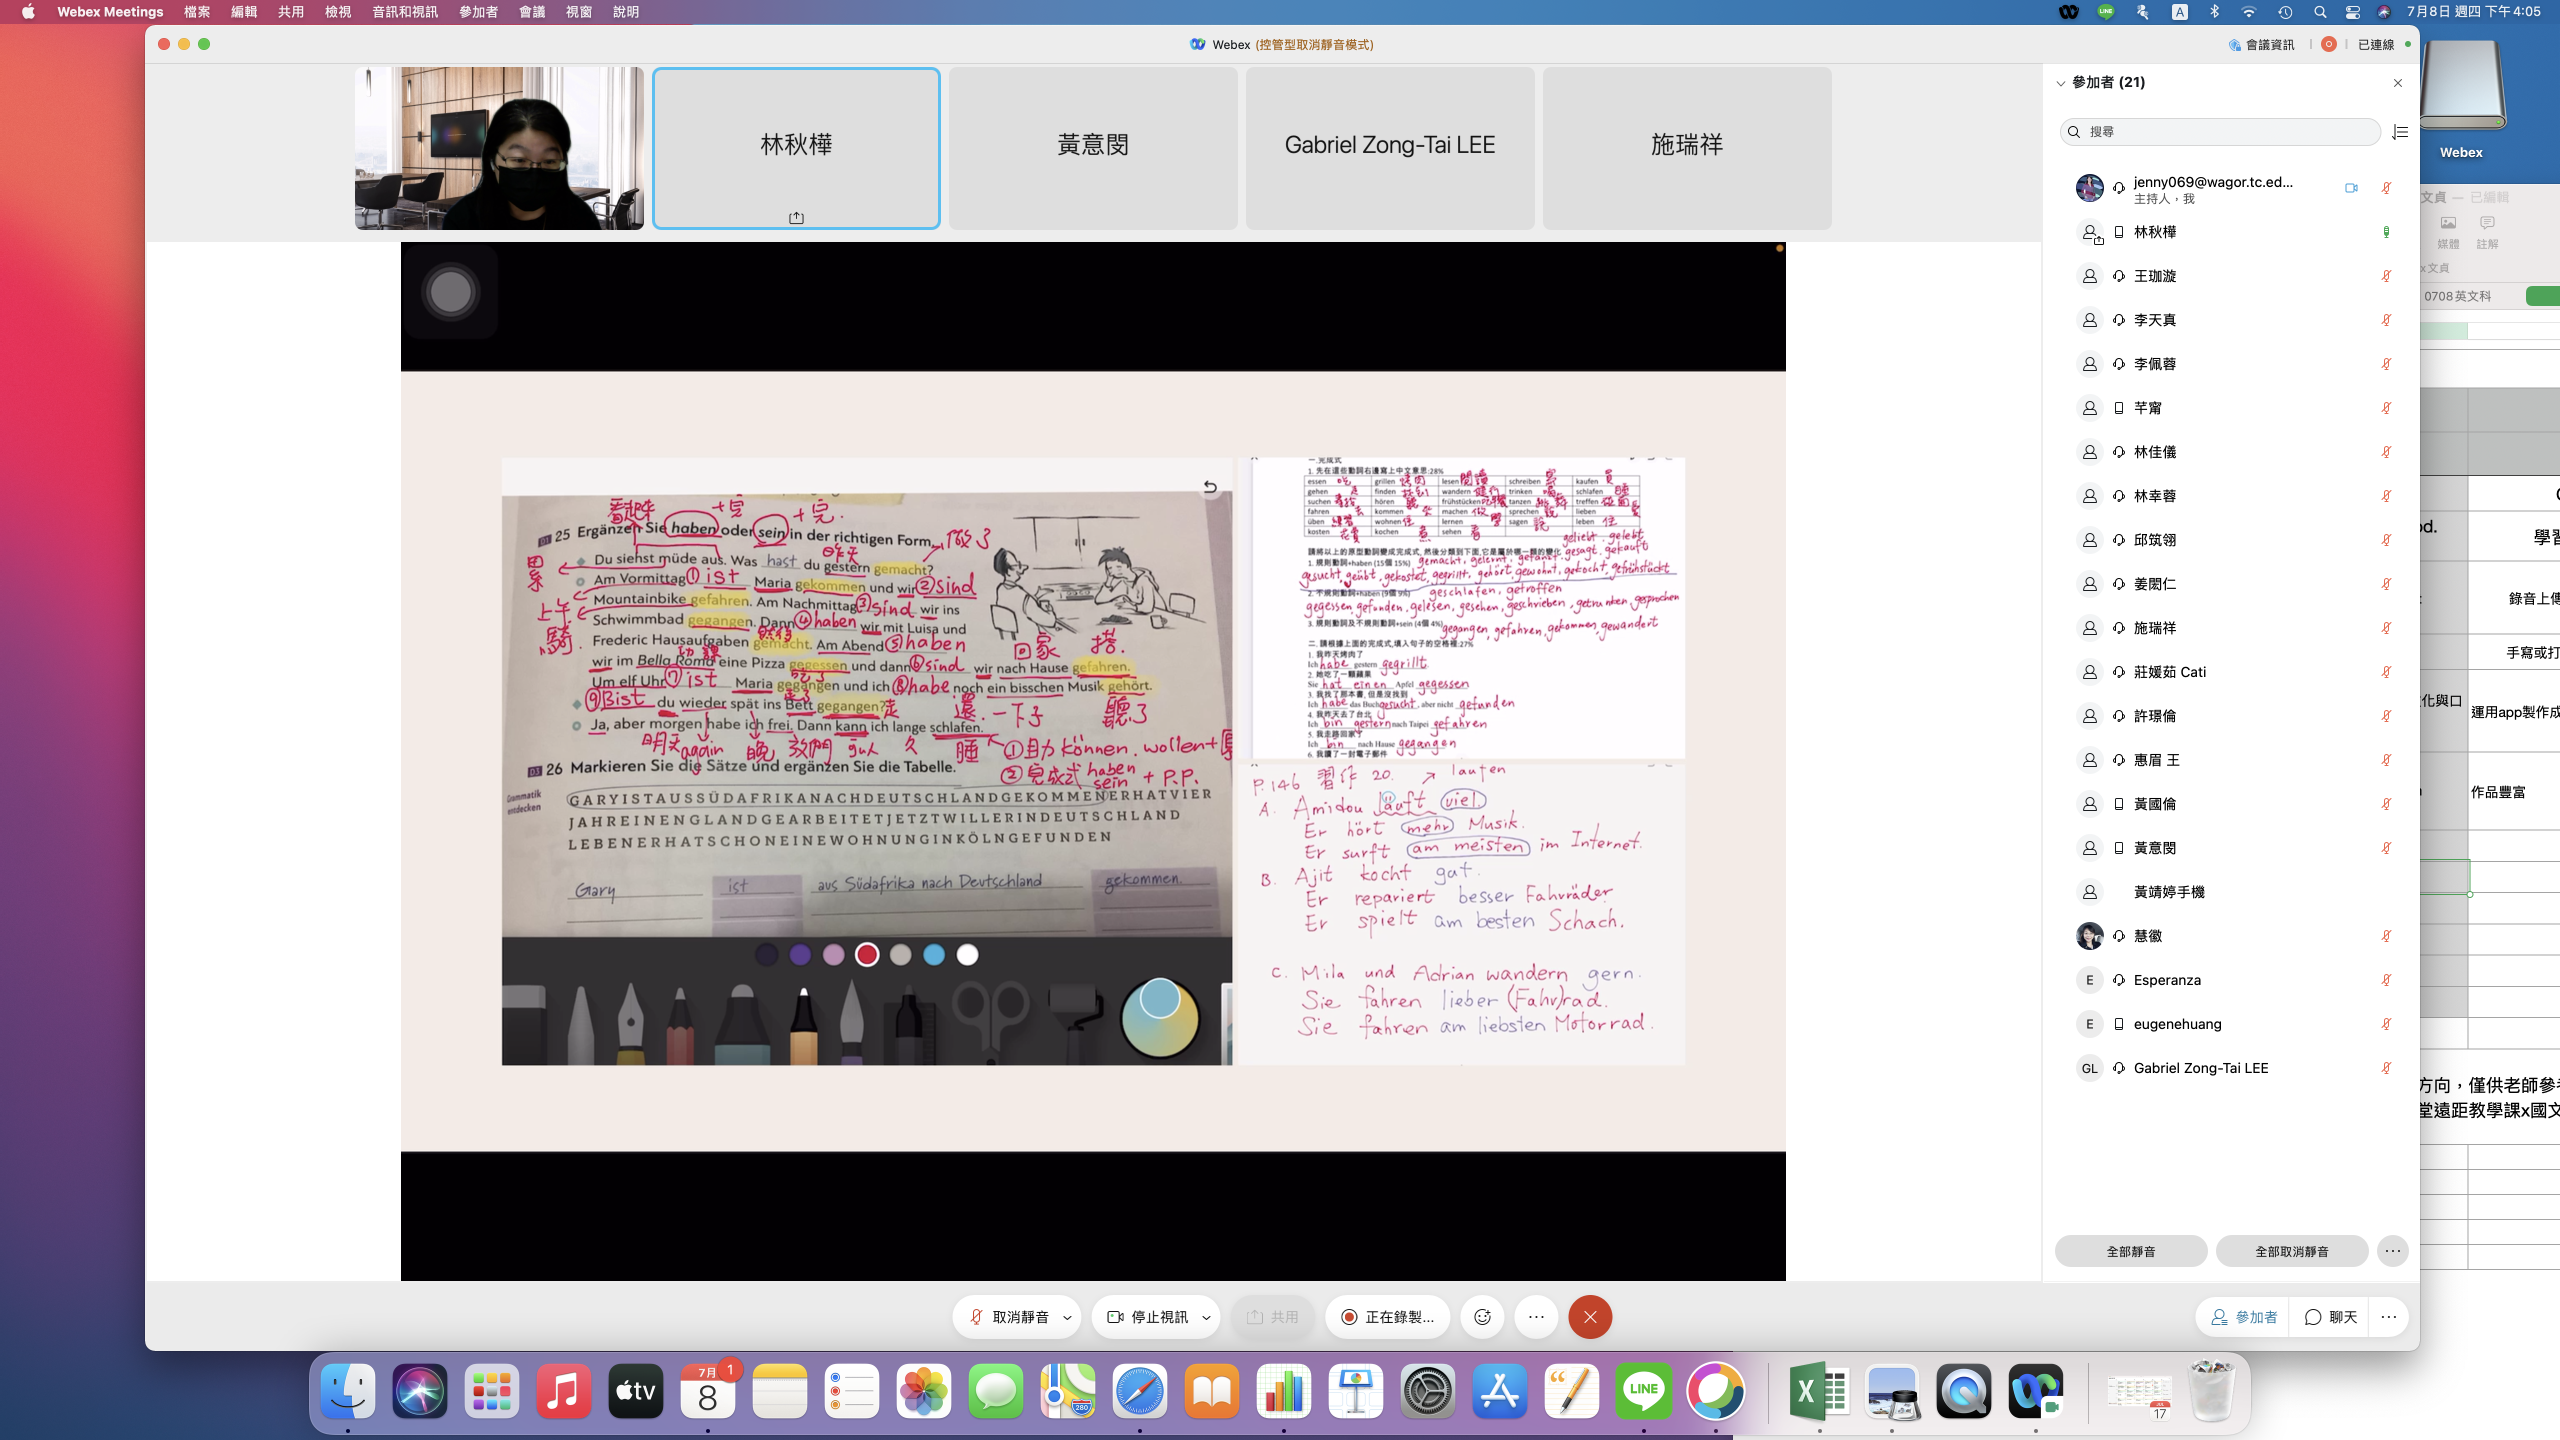The image size is (2560, 1440).
Task: Open Excel from the Dock
Action: point(1819,1391)
